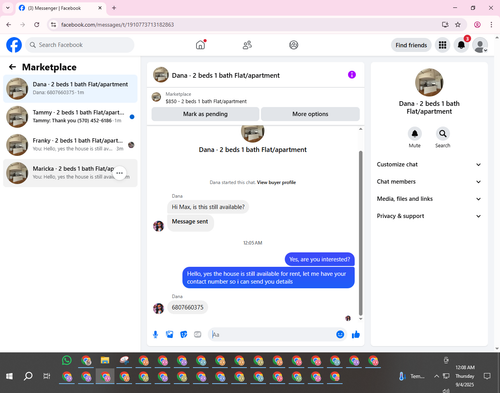The image size is (500, 393).
Task: Expand the Media, files and links section
Action: (429, 199)
